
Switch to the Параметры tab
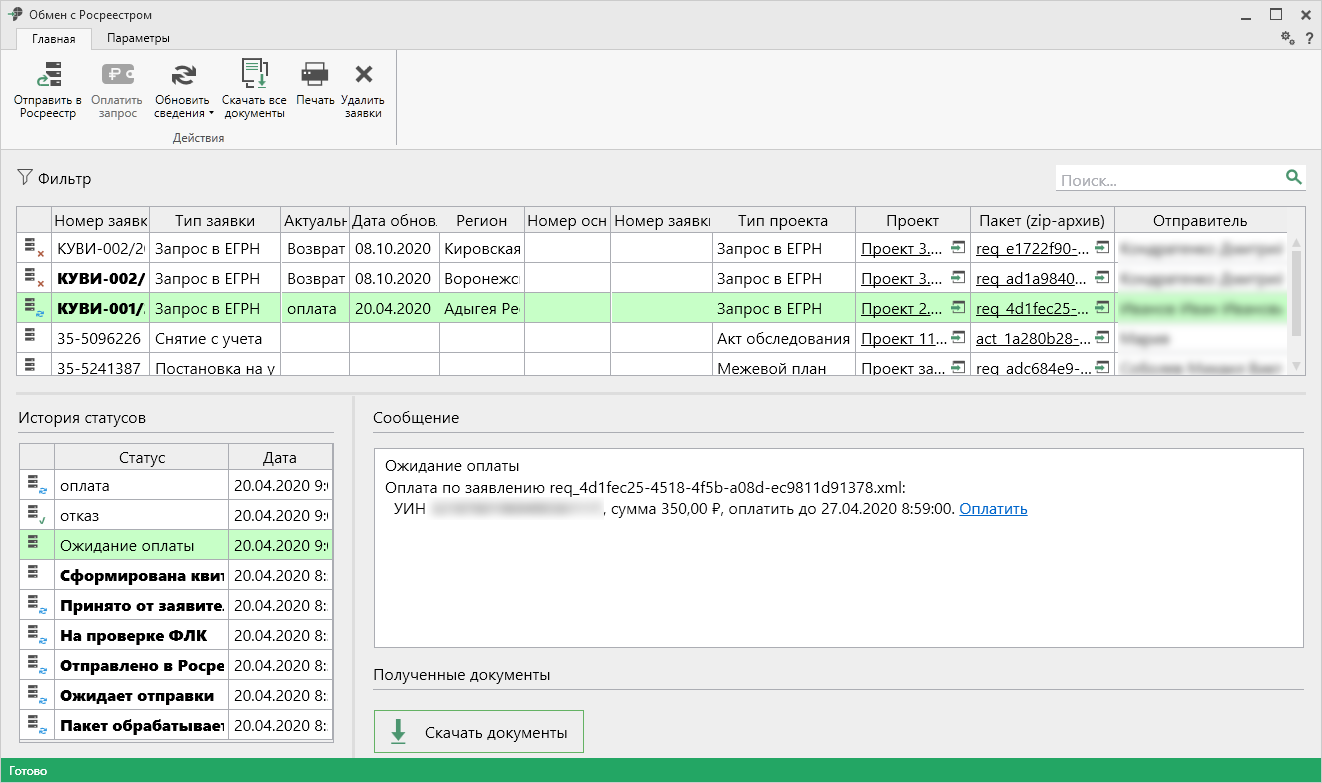(138, 38)
